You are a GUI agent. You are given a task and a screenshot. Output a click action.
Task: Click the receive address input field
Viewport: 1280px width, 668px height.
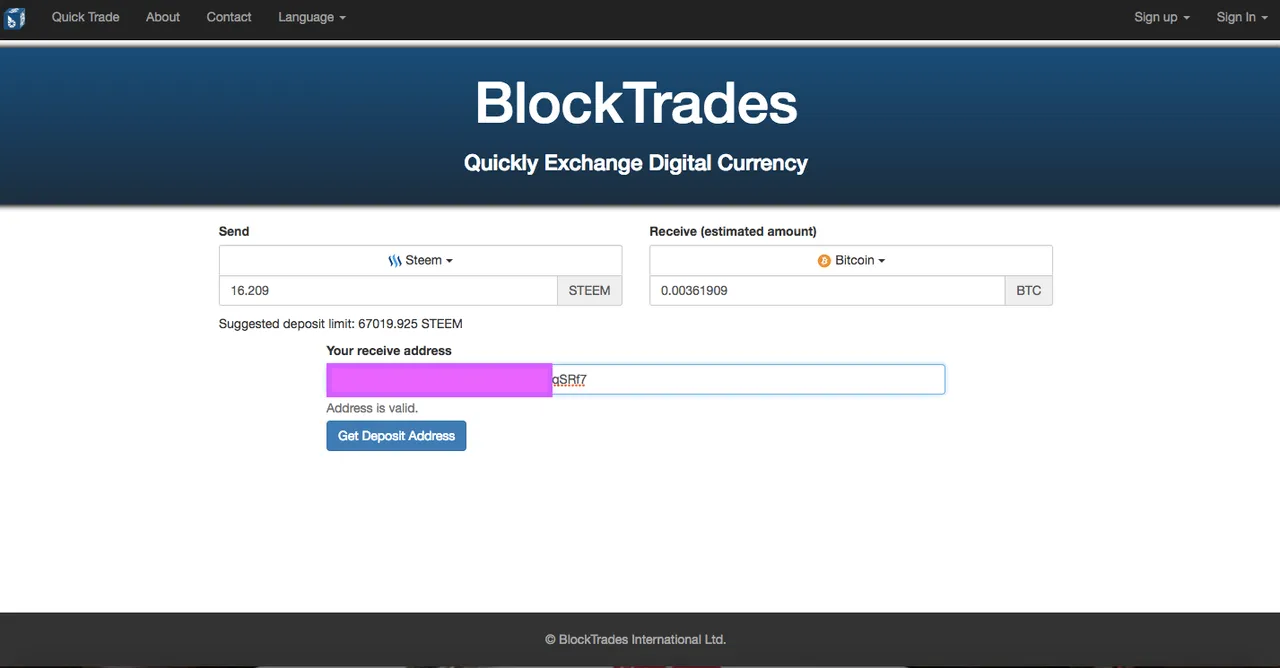(x=635, y=379)
